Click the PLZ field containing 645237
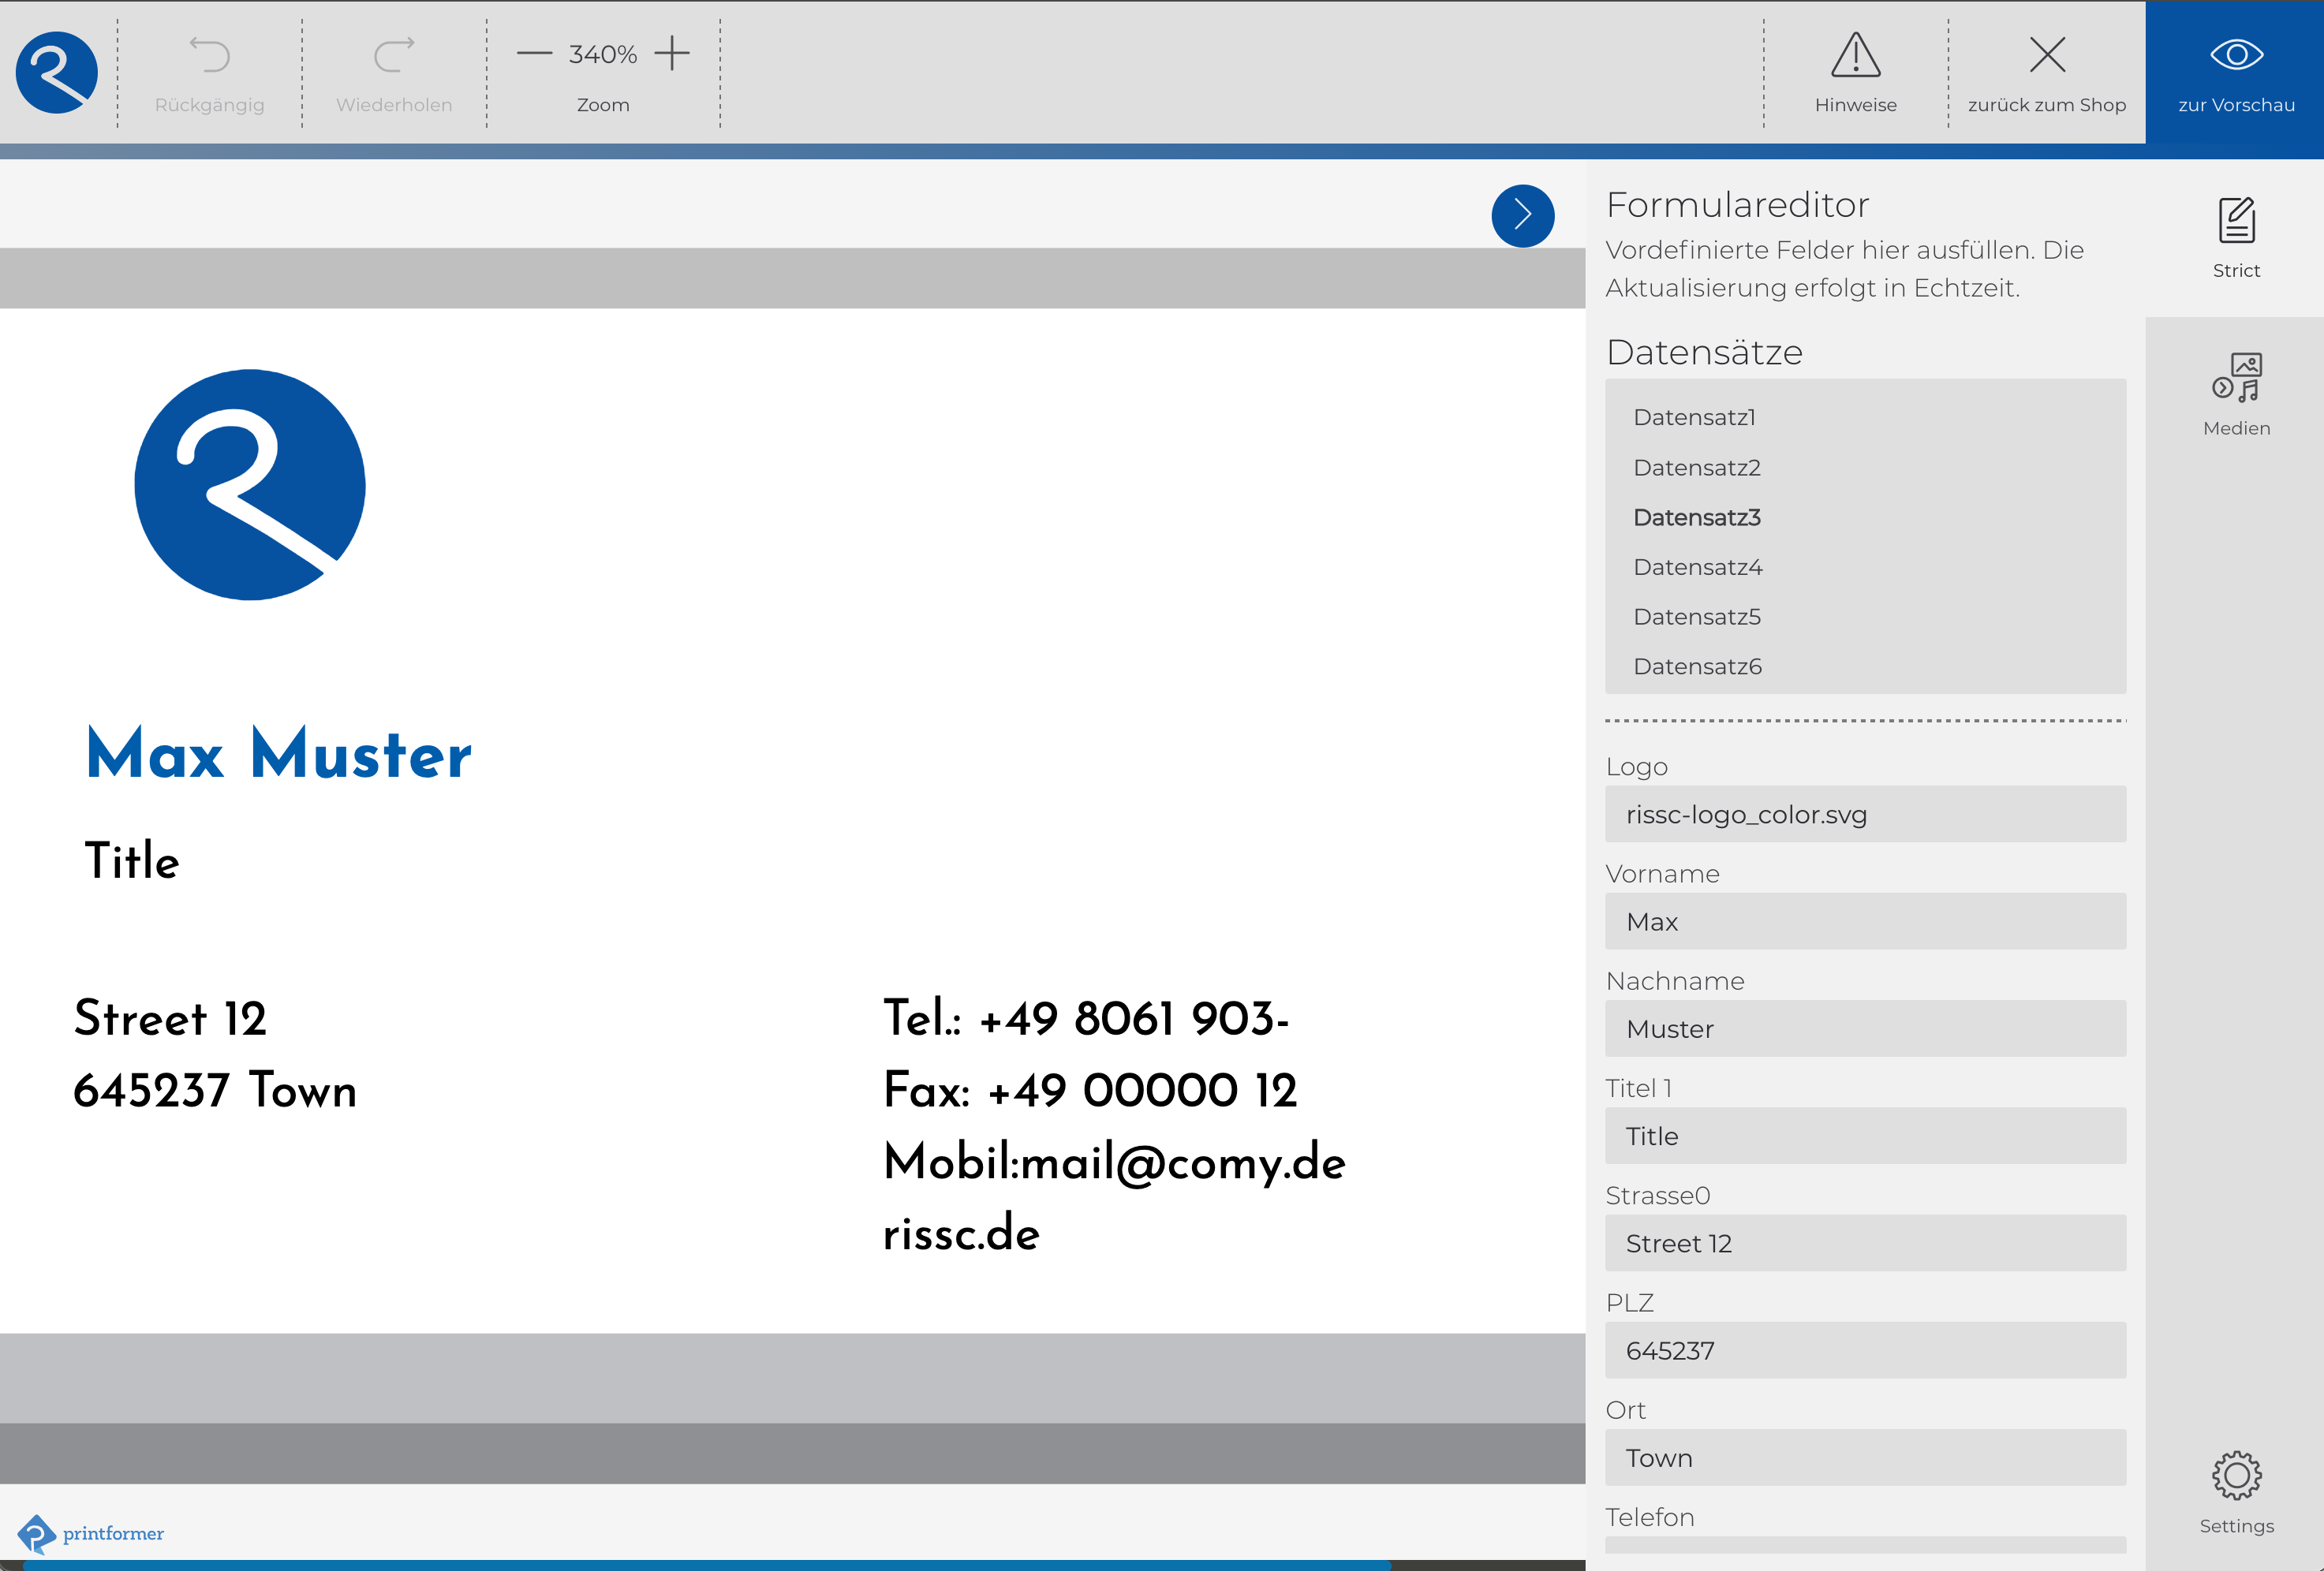Image resolution: width=2324 pixels, height=1571 pixels. tap(1864, 1350)
